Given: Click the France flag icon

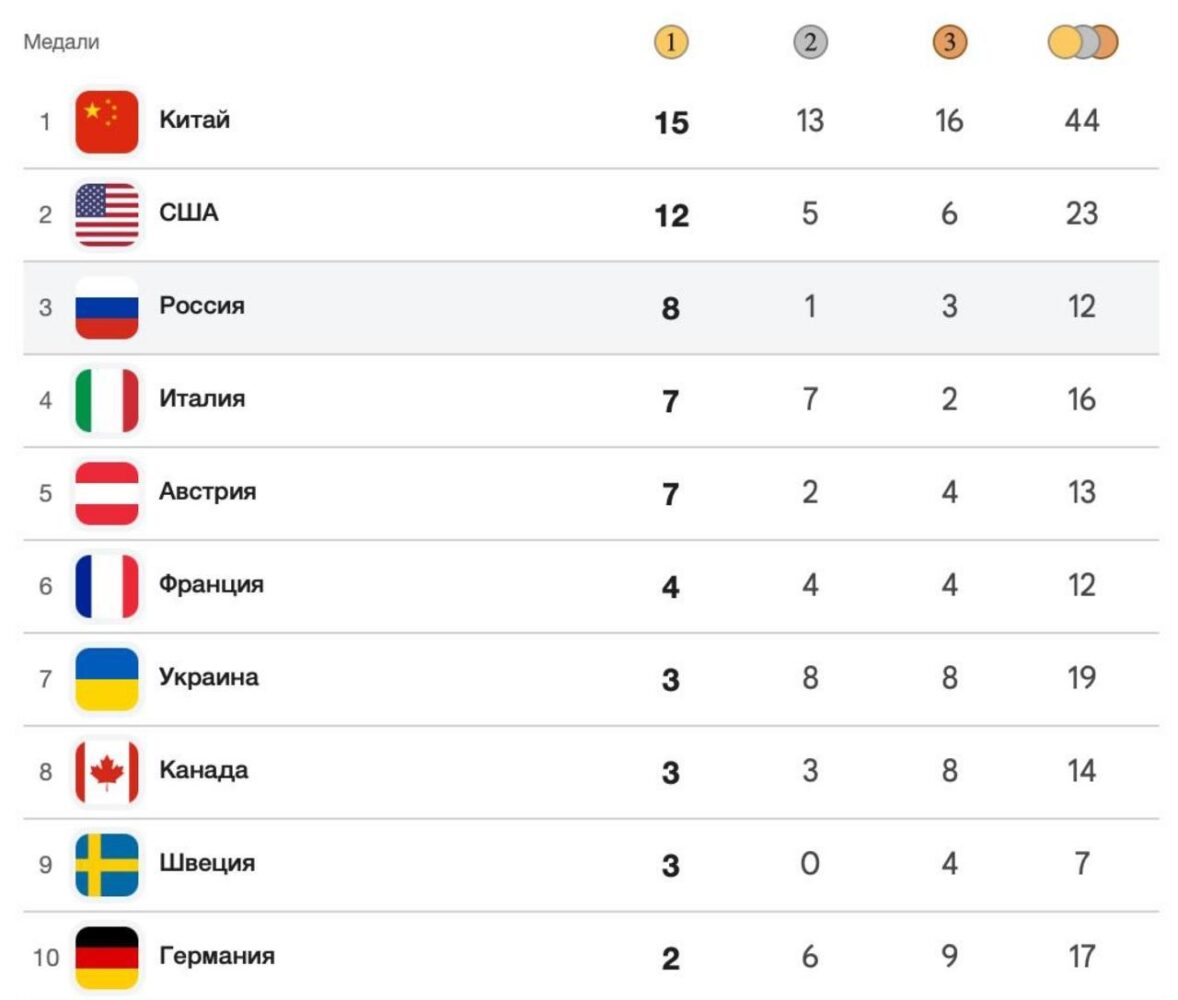Looking at the screenshot, I should (107, 585).
